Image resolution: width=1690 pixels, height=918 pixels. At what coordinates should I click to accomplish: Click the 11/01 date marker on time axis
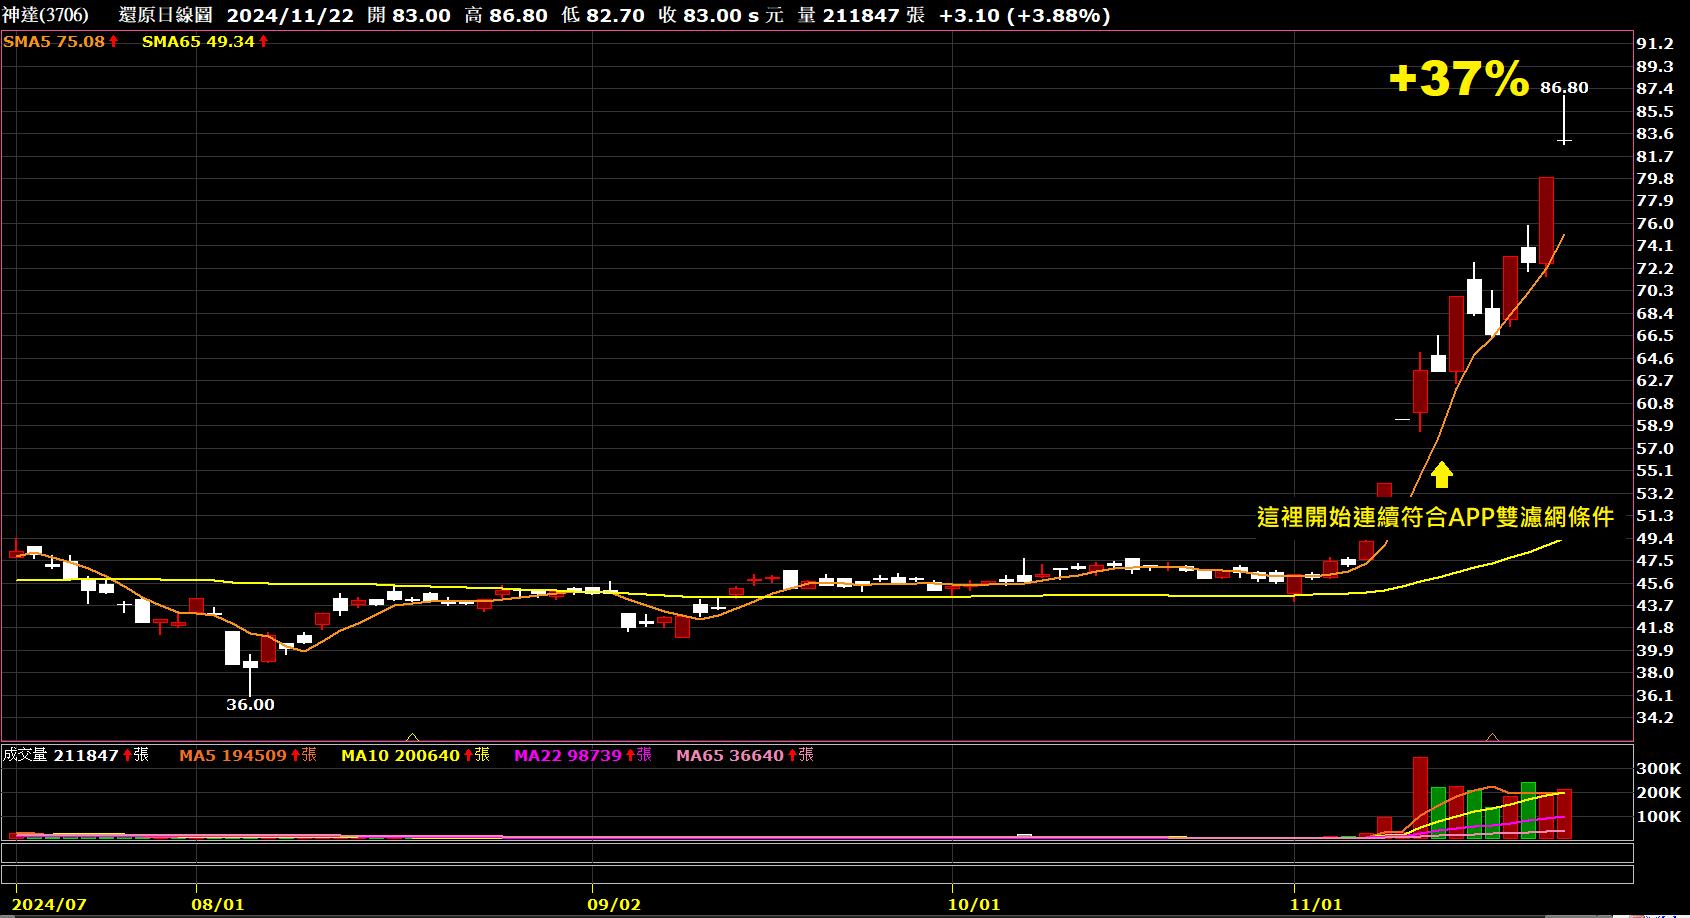[x=1317, y=904]
